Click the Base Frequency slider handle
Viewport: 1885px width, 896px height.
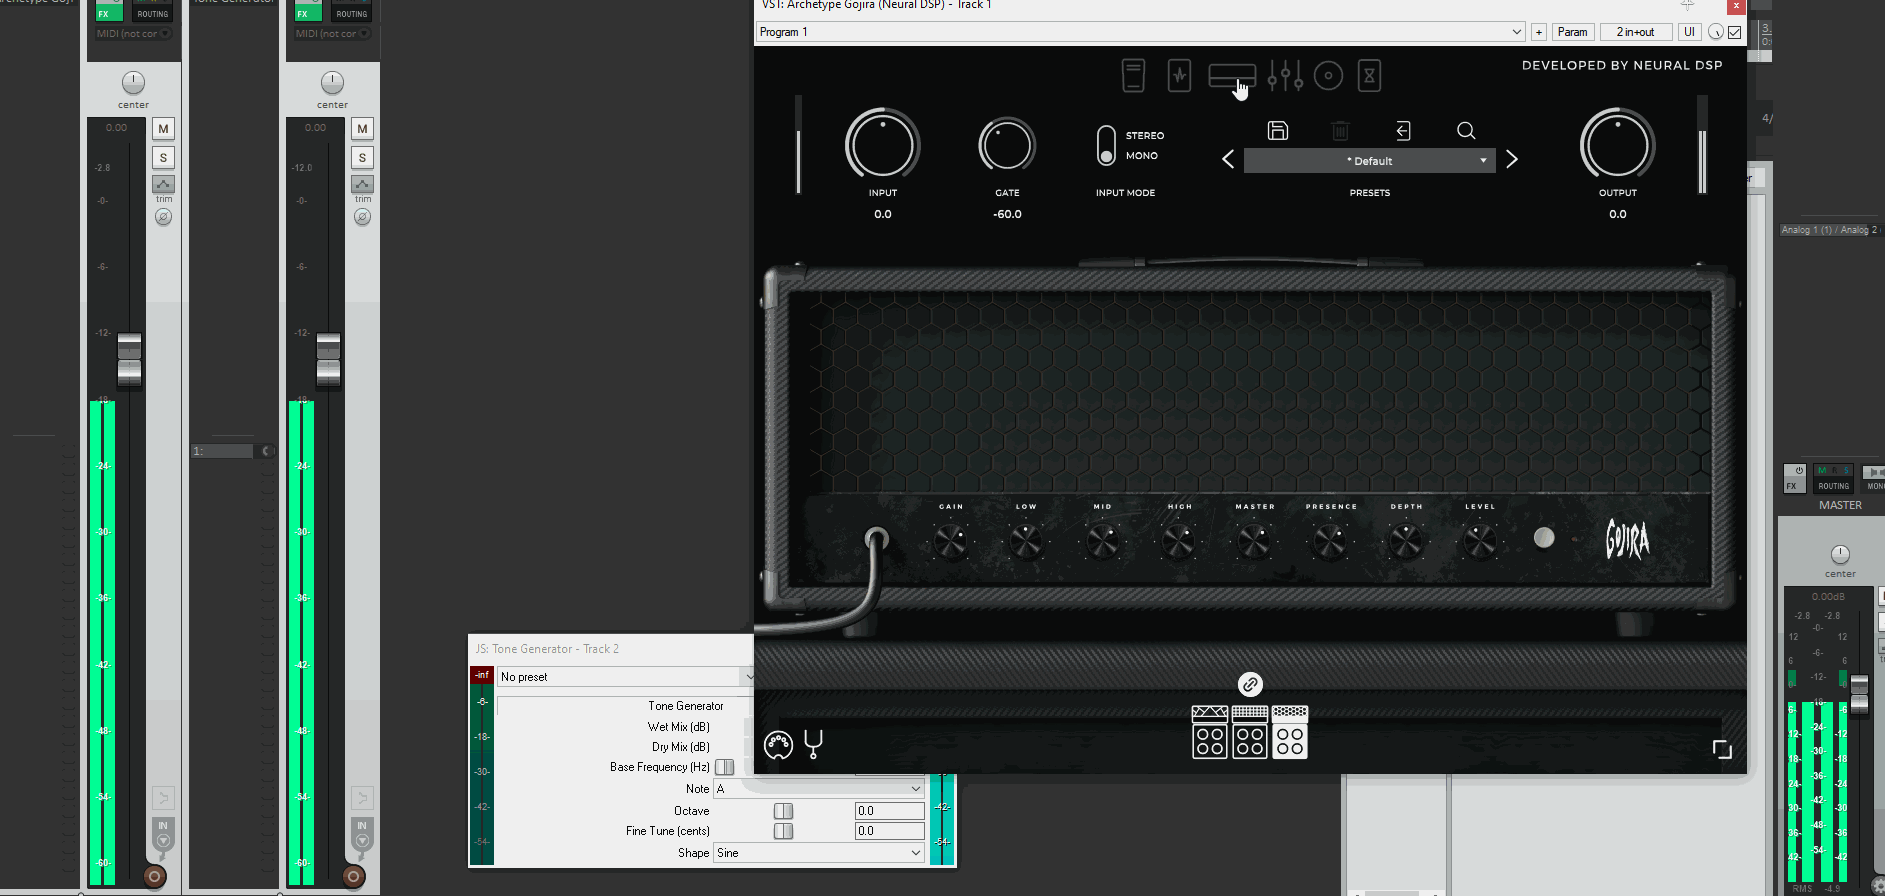pyautogui.click(x=725, y=767)
